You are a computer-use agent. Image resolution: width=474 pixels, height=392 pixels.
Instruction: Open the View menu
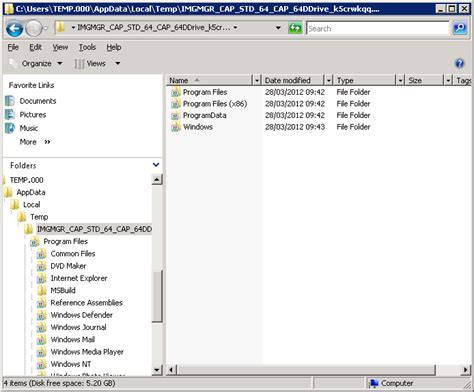[60, 47]
